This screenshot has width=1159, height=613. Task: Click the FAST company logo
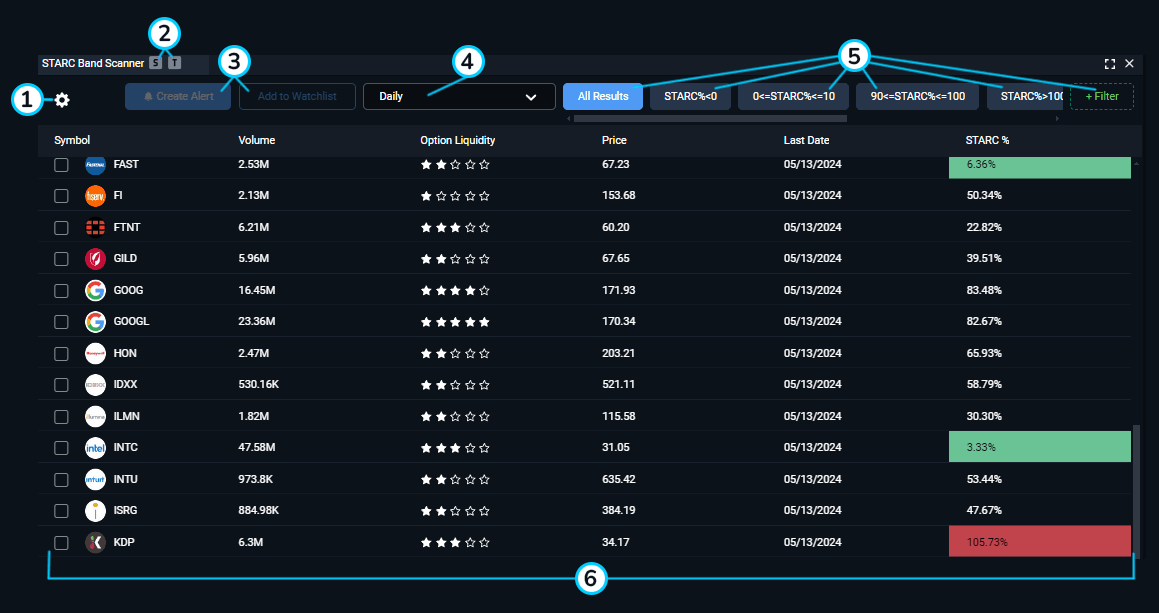[x=95, y=165]
